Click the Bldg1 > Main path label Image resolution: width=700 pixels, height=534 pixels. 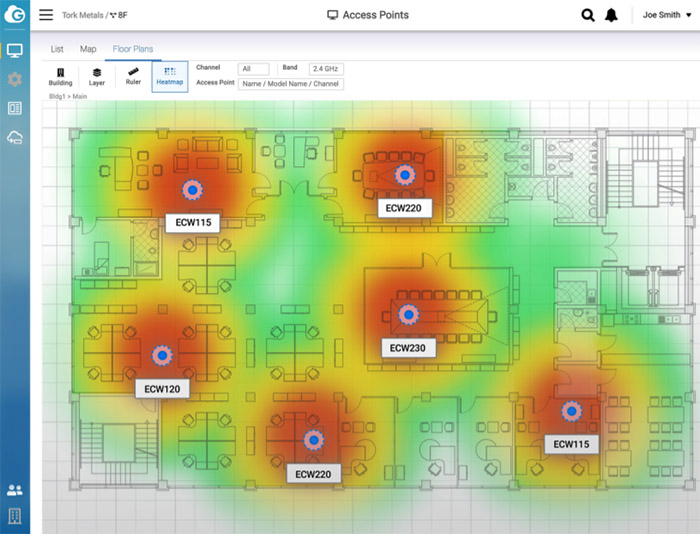tap(68, 96)
